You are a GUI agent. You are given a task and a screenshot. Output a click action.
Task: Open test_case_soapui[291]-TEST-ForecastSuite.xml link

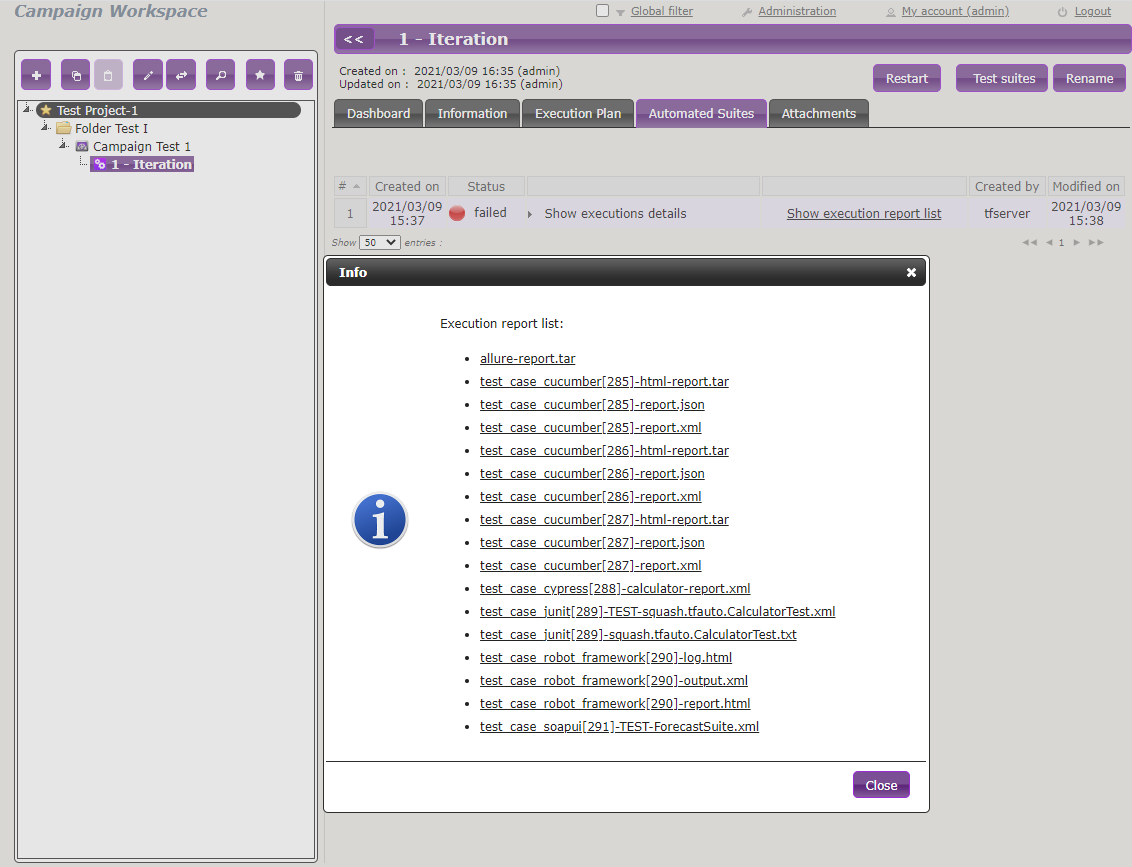pos(619,727)
